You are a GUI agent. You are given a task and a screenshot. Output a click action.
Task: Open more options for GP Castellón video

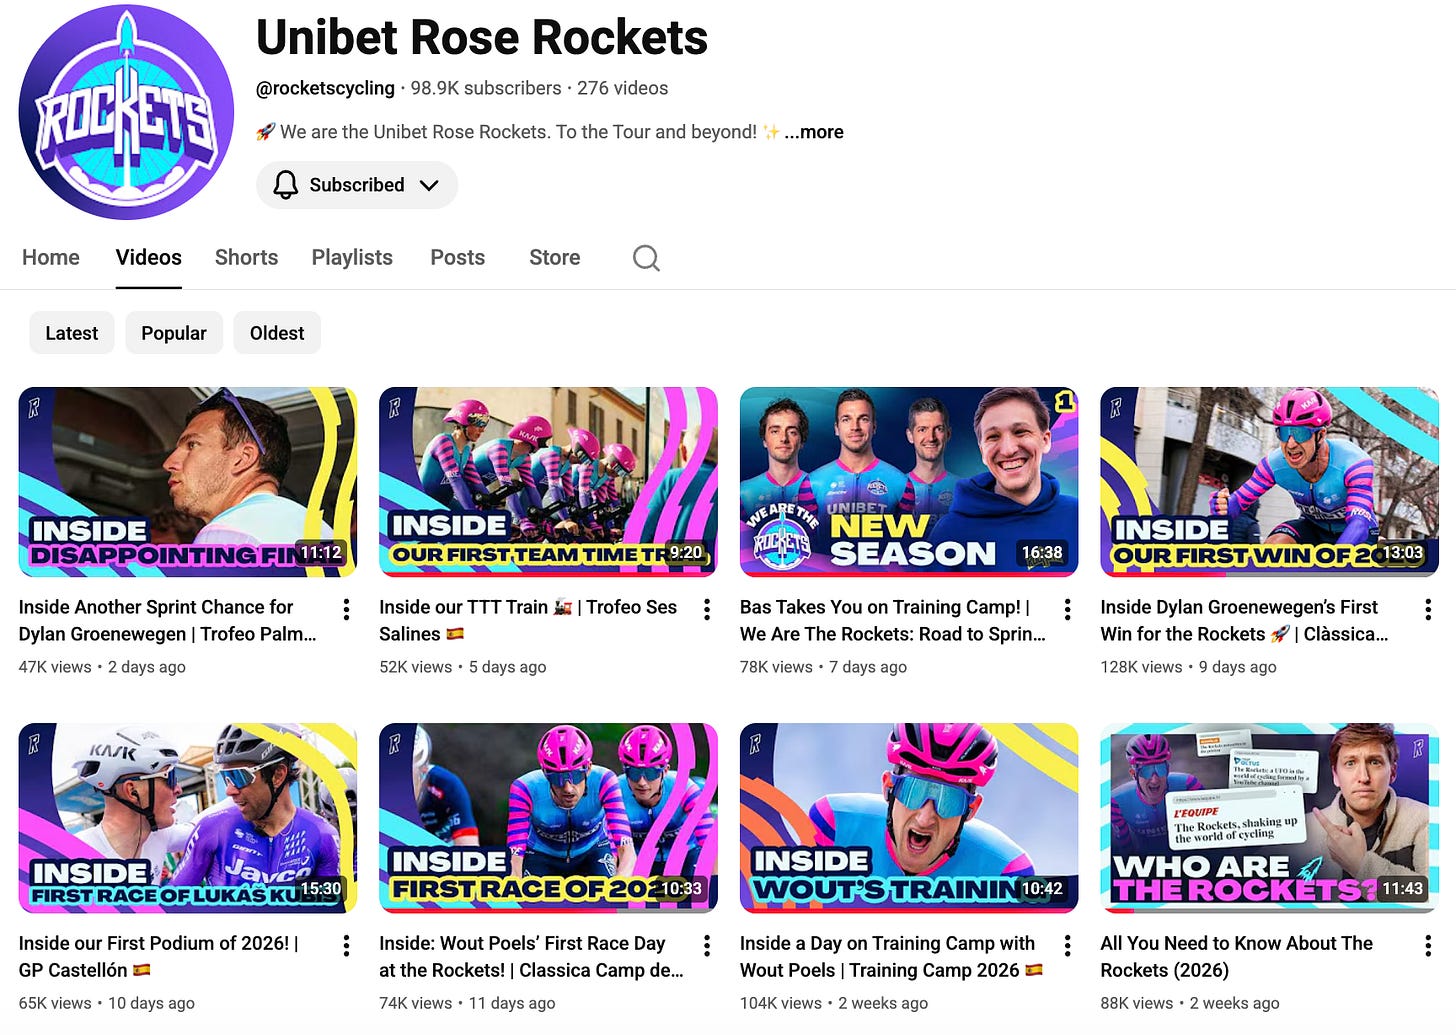click(x=346, y=945)
